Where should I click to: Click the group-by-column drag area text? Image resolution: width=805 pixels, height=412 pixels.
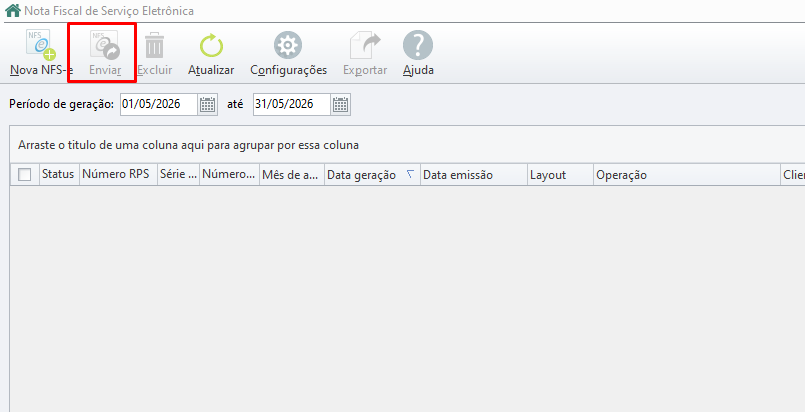click(188, 145)
